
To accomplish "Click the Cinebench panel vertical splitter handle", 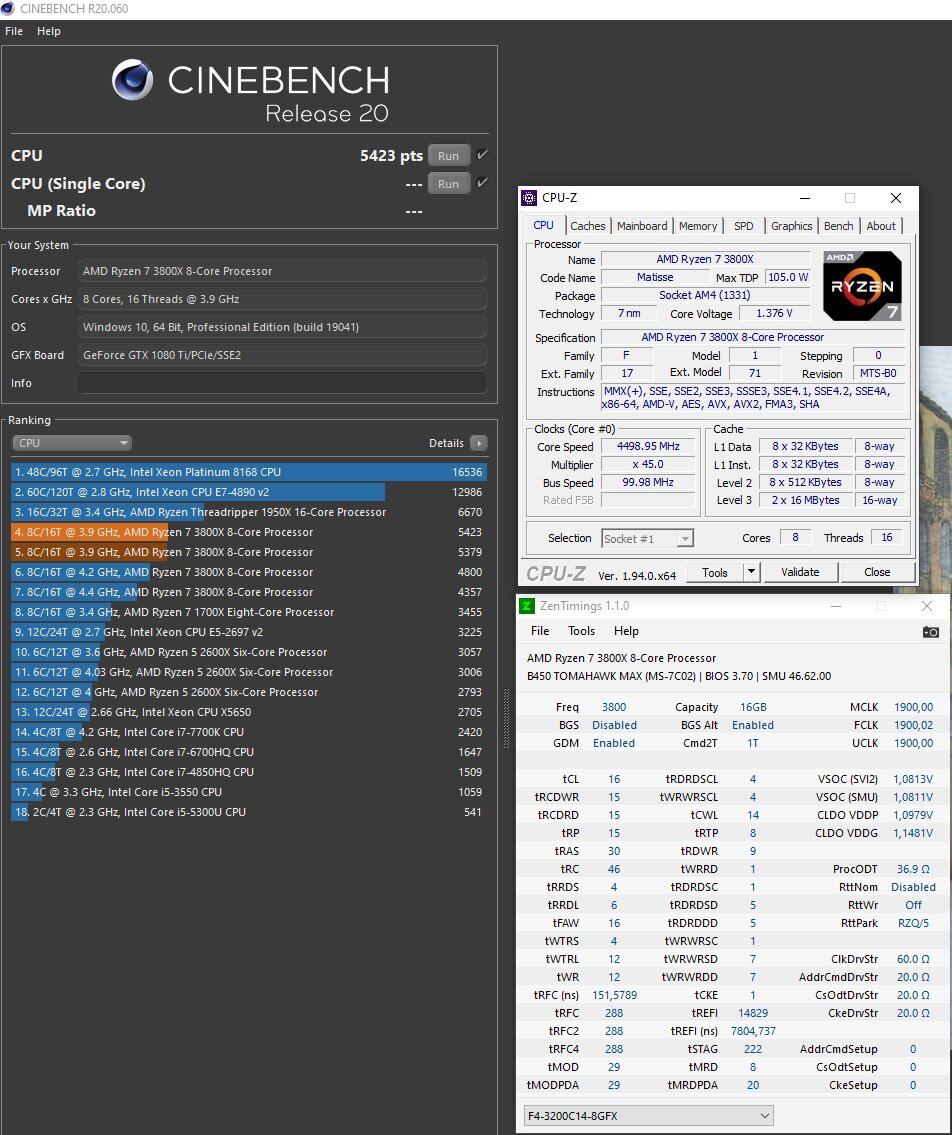I will pyautogui.click(x=506, y=720).
